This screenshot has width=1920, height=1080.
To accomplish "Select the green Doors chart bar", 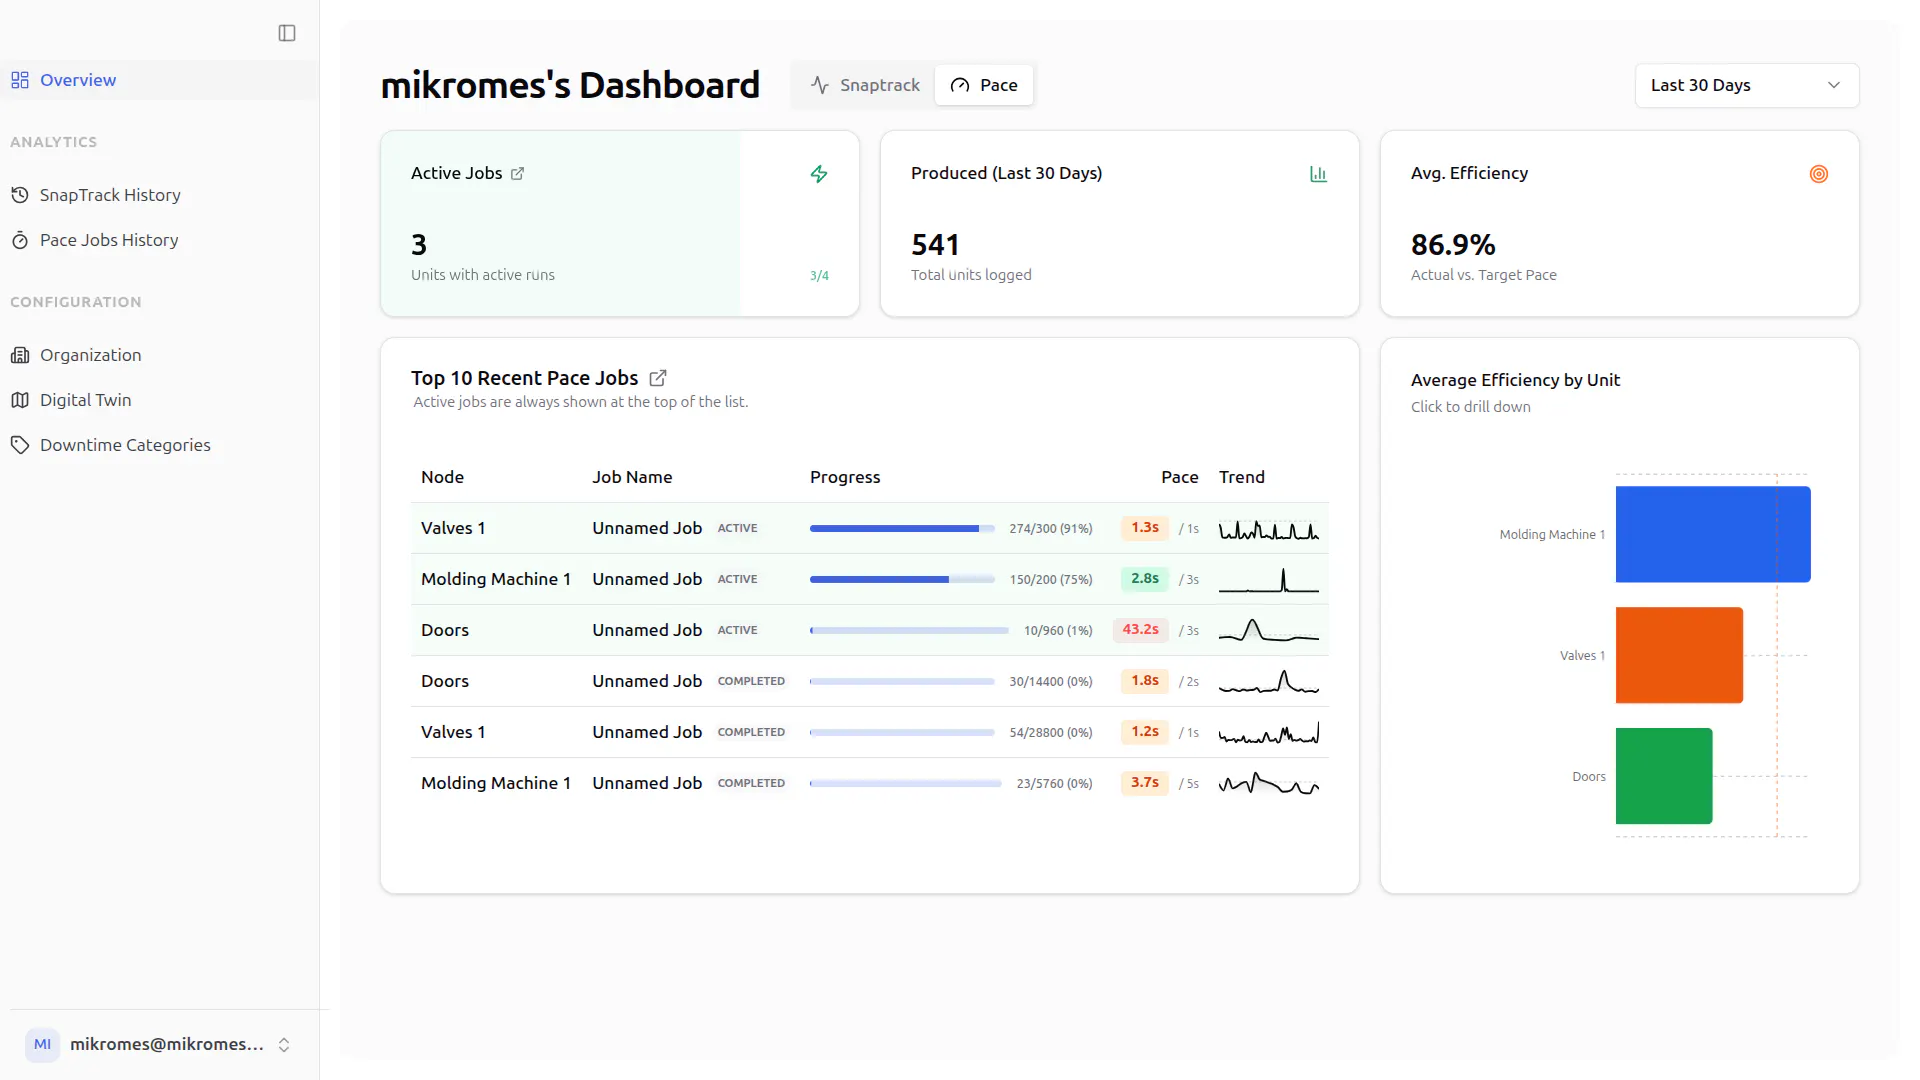I will tap(1664, 776).
